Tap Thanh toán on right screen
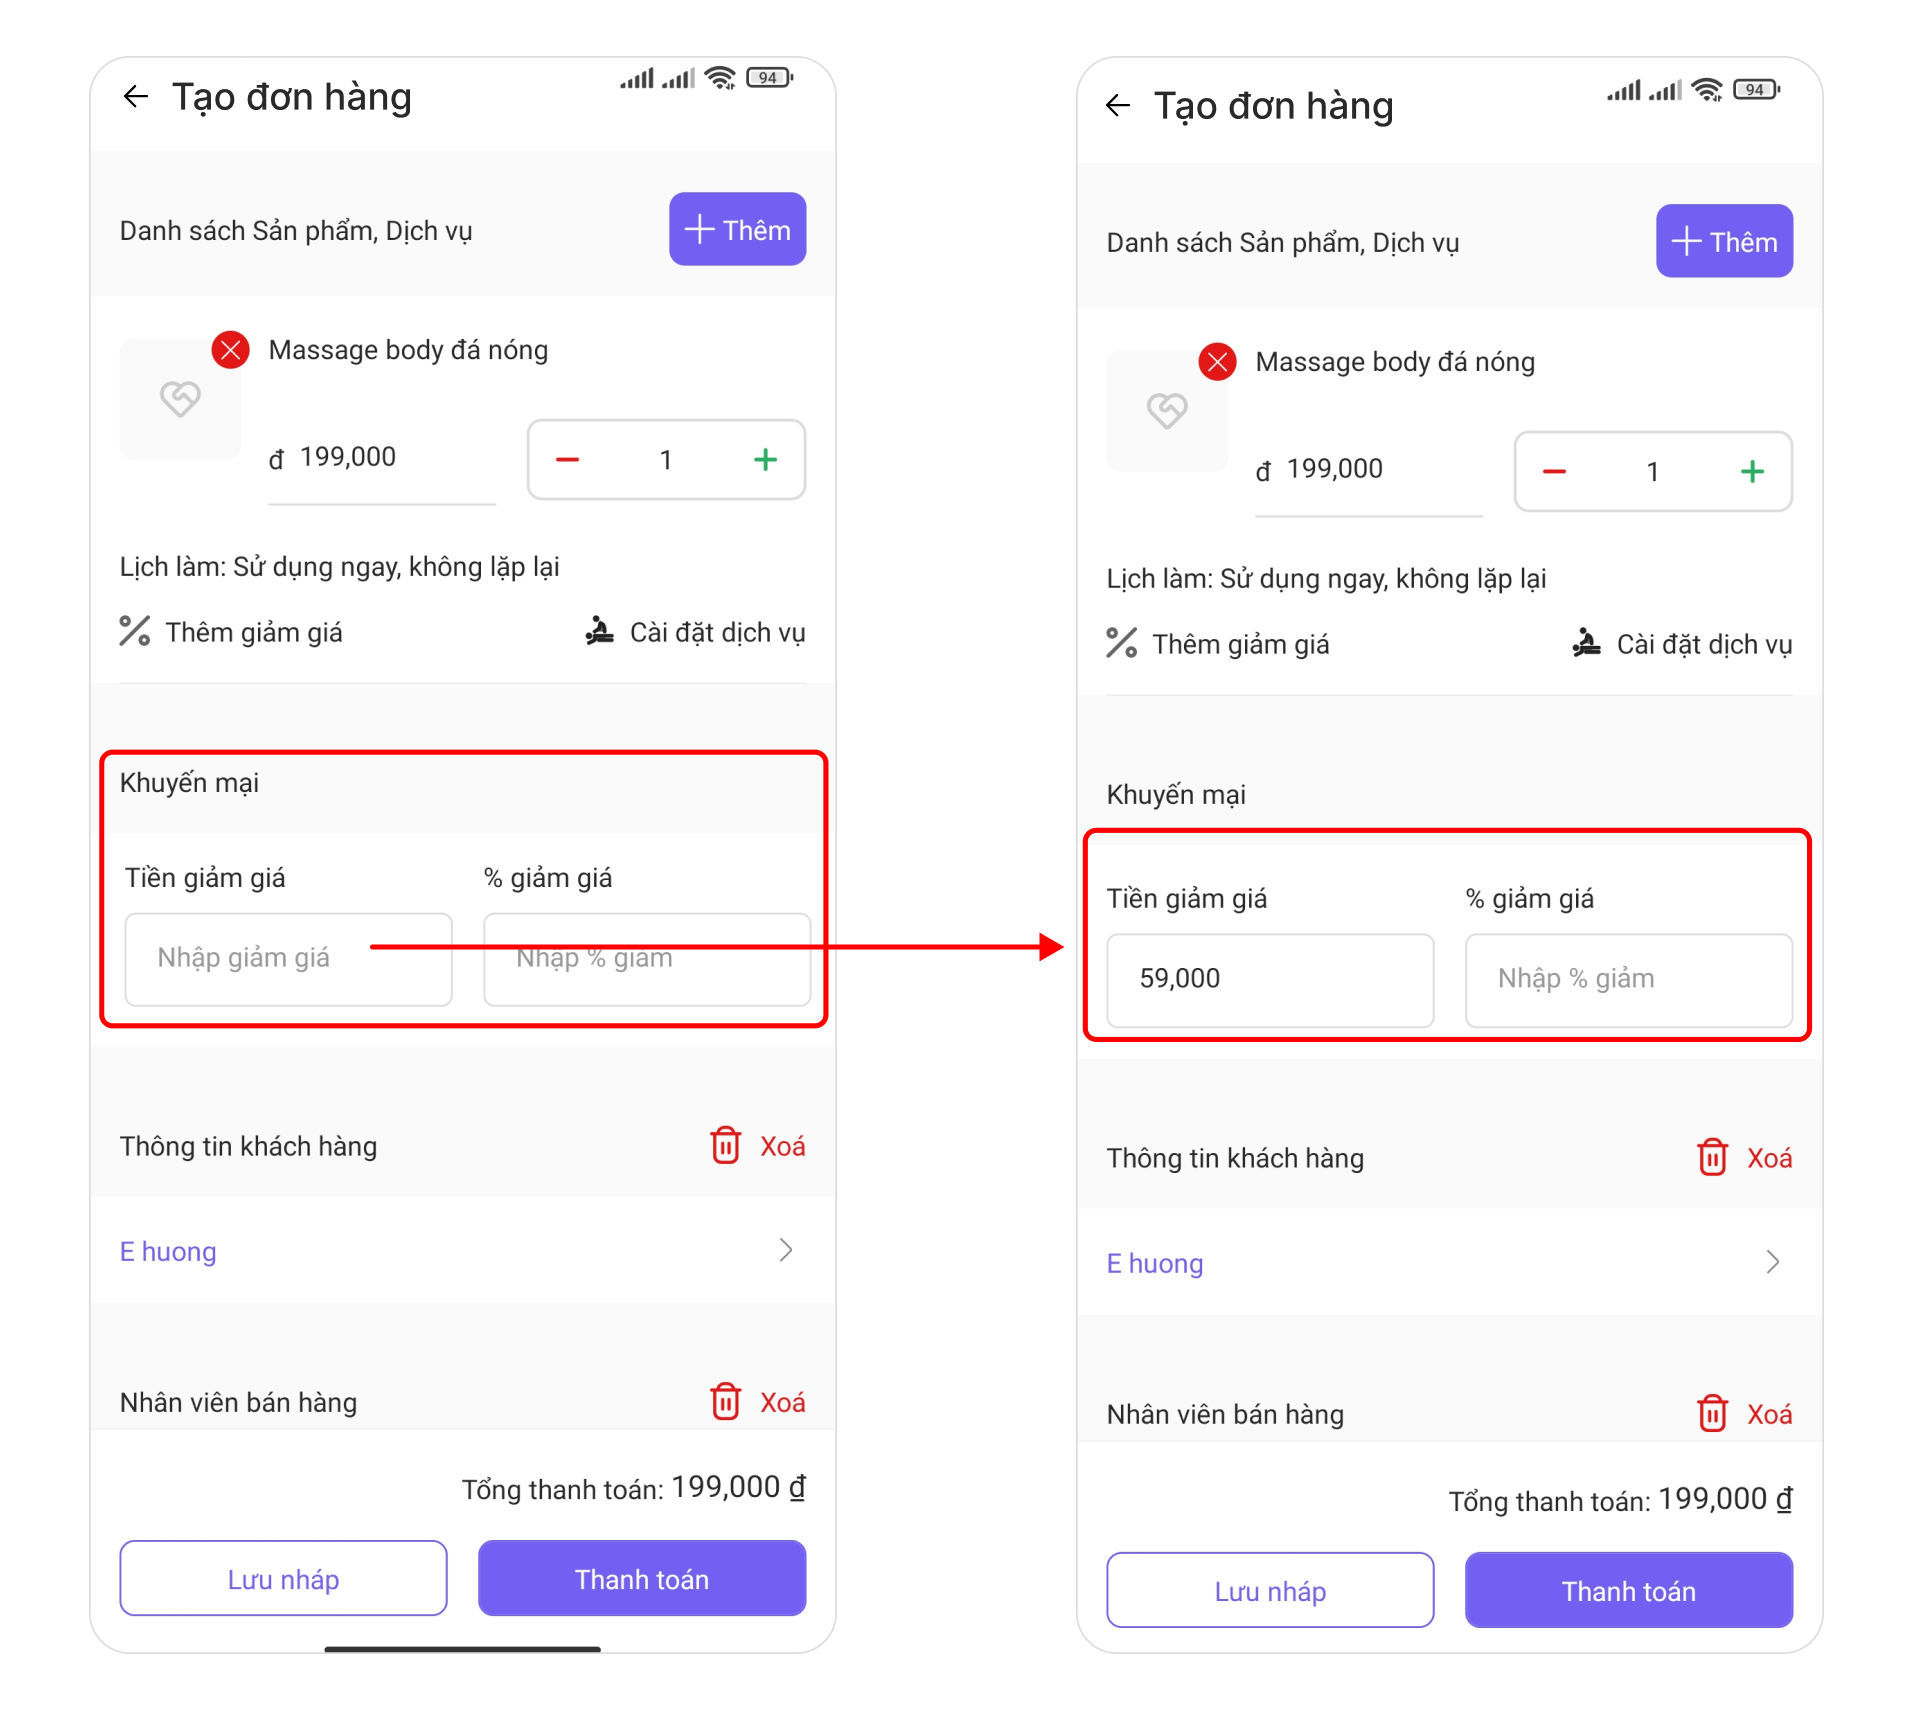 (1629, 1590)
